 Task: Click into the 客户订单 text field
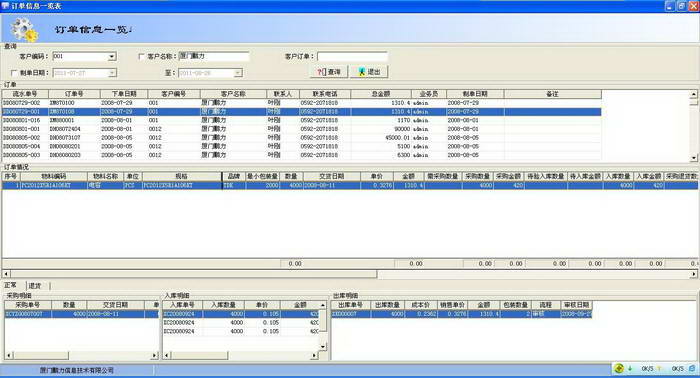pyautogui.click(x=352, y=56)
